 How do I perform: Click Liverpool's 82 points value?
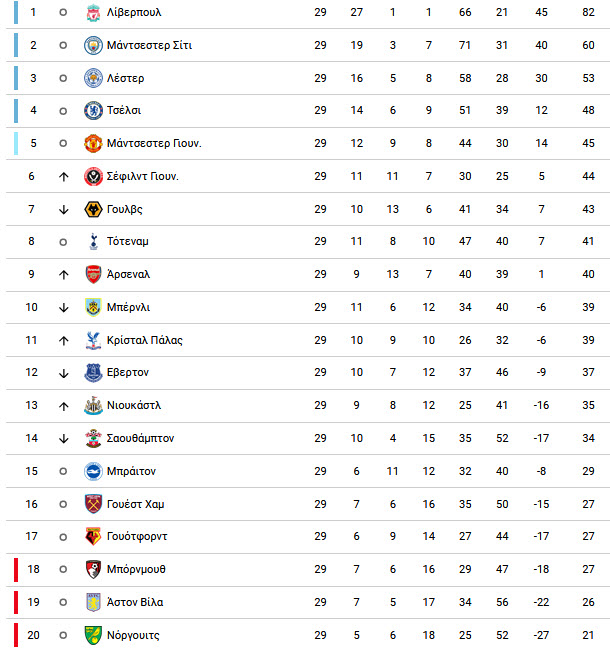click(x=588, y=13)
